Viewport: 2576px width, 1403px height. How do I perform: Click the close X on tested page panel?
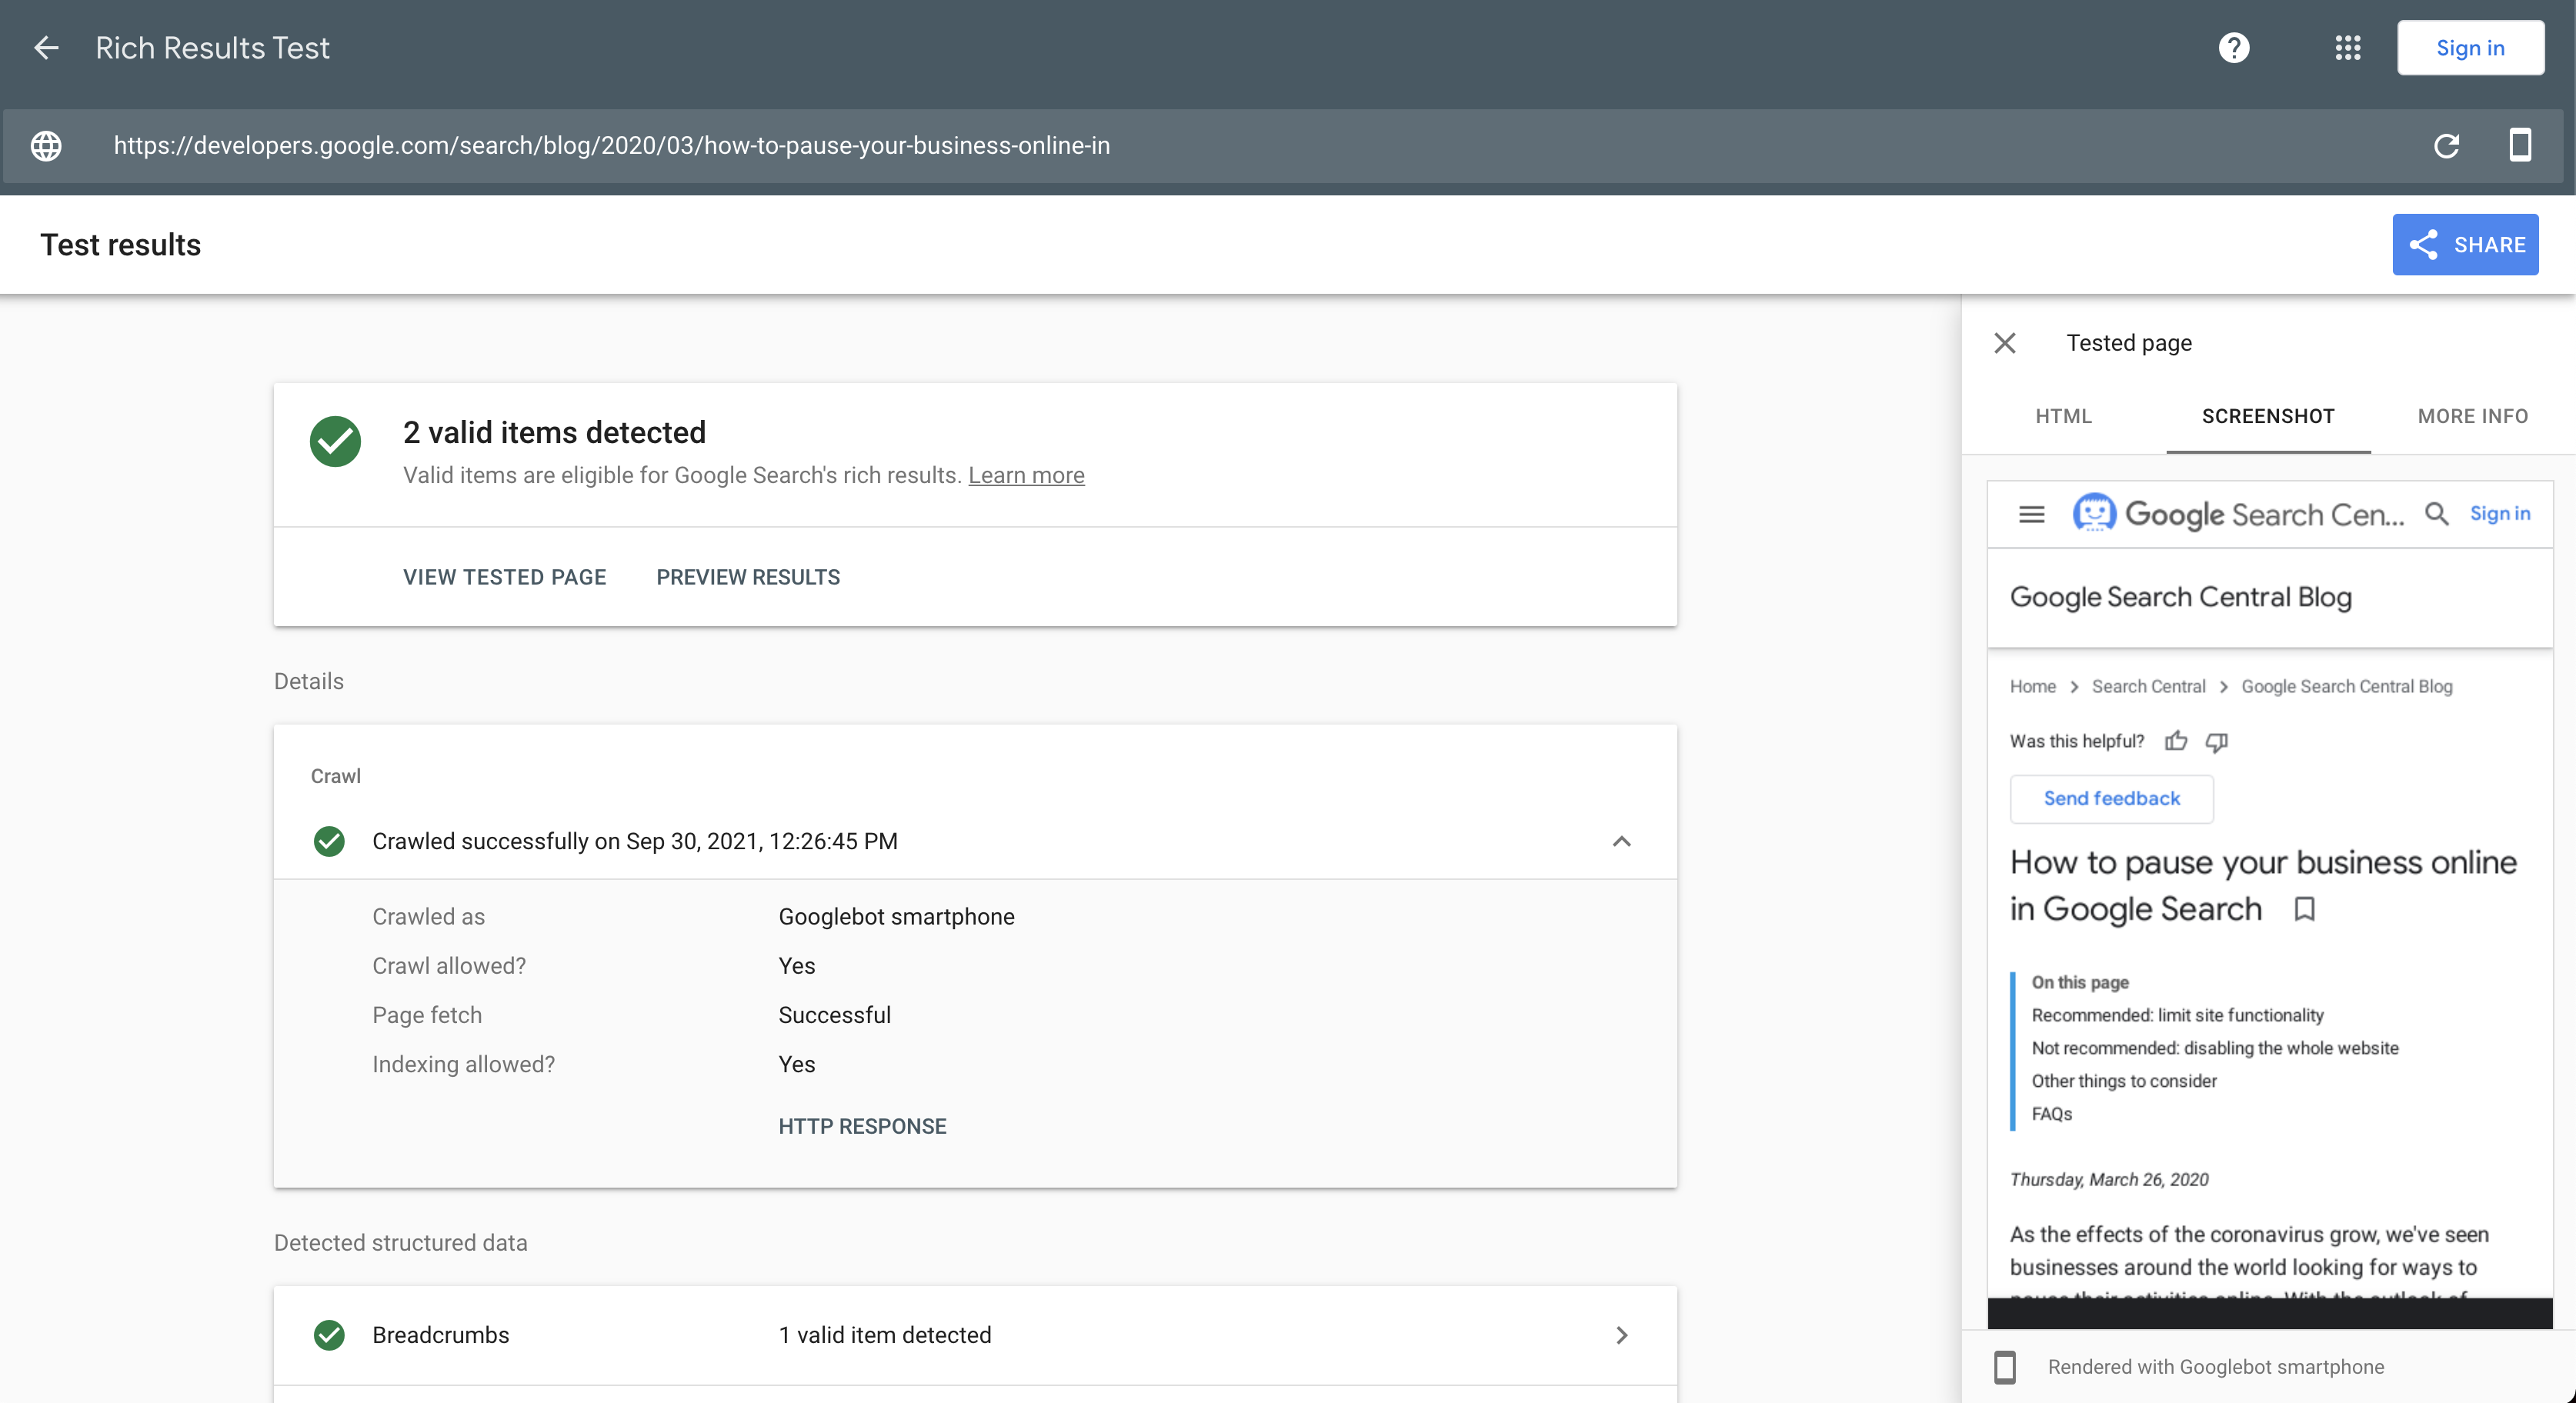[x=2004, y=342]
